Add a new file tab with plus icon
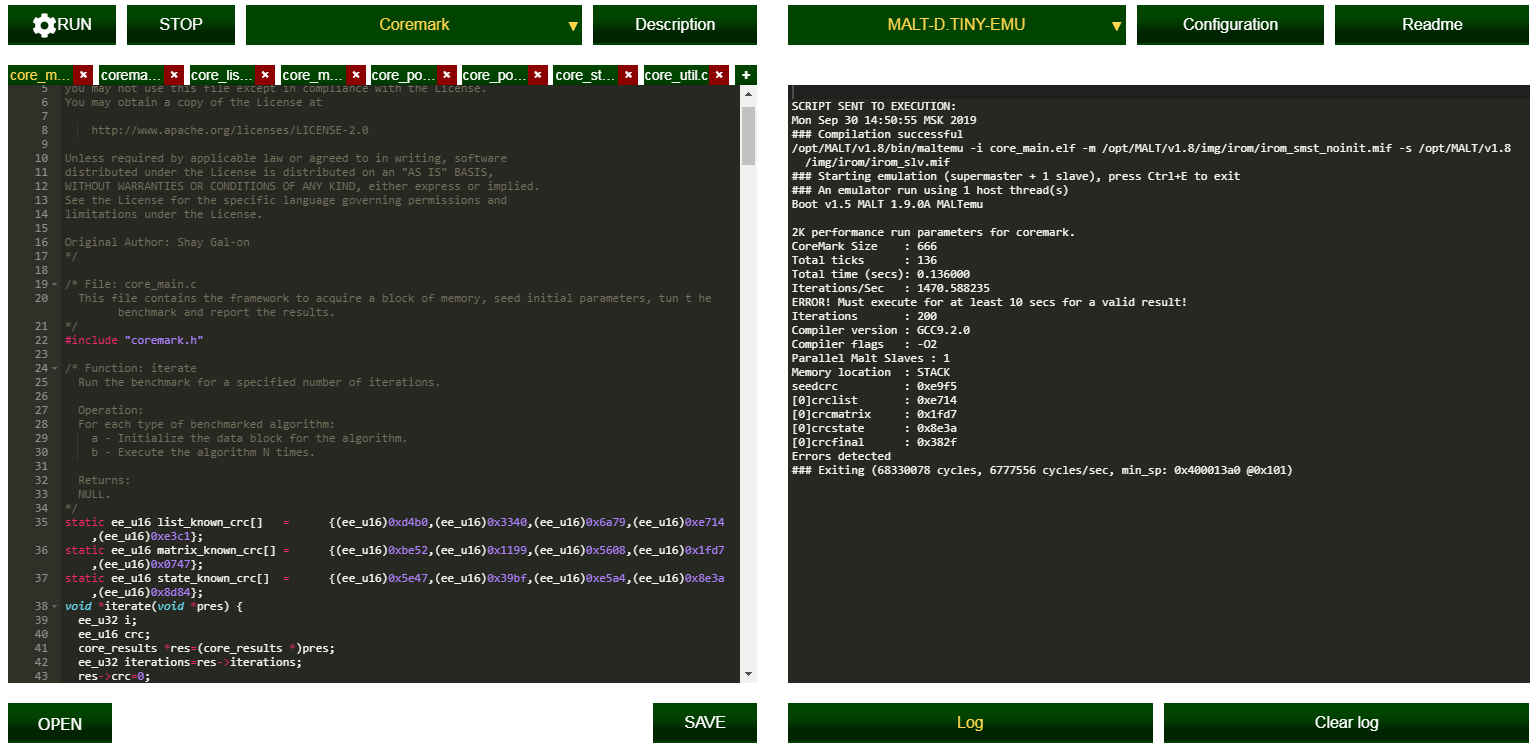The height and width of the screenshot is (748, 1537). coord(746,75)
